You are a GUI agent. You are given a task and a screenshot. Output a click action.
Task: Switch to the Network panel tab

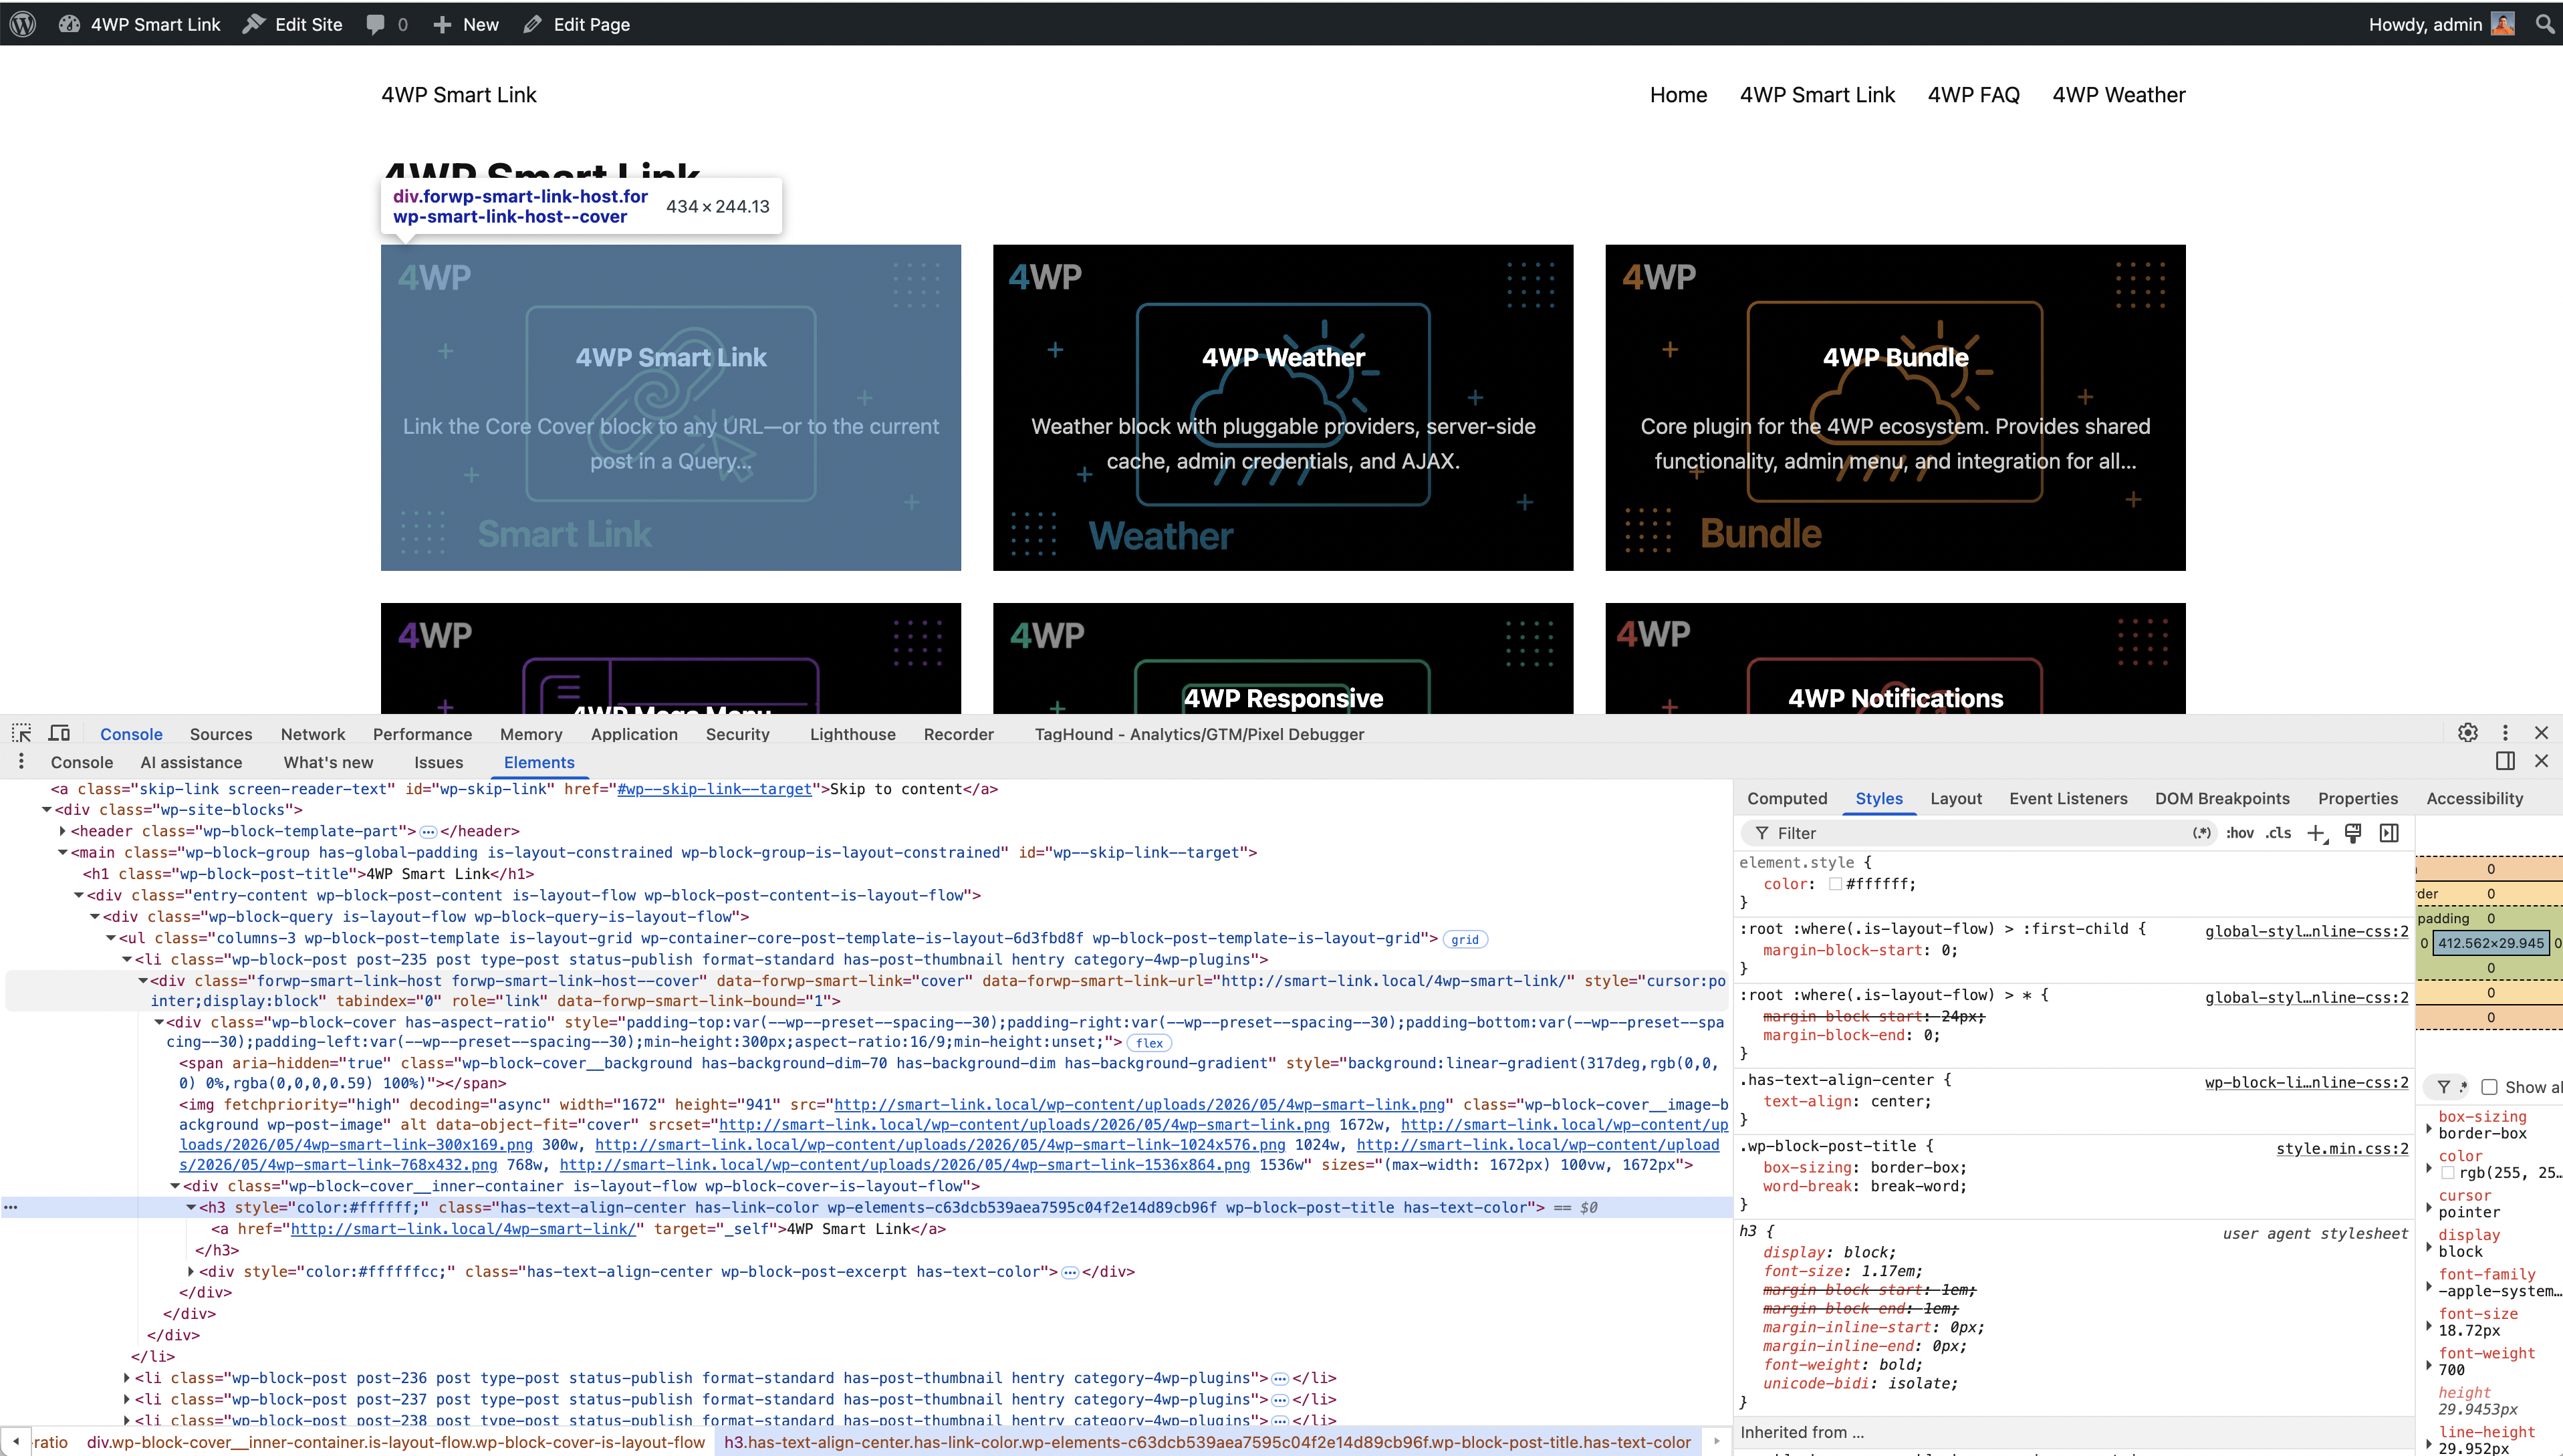(x=313, y=734)
